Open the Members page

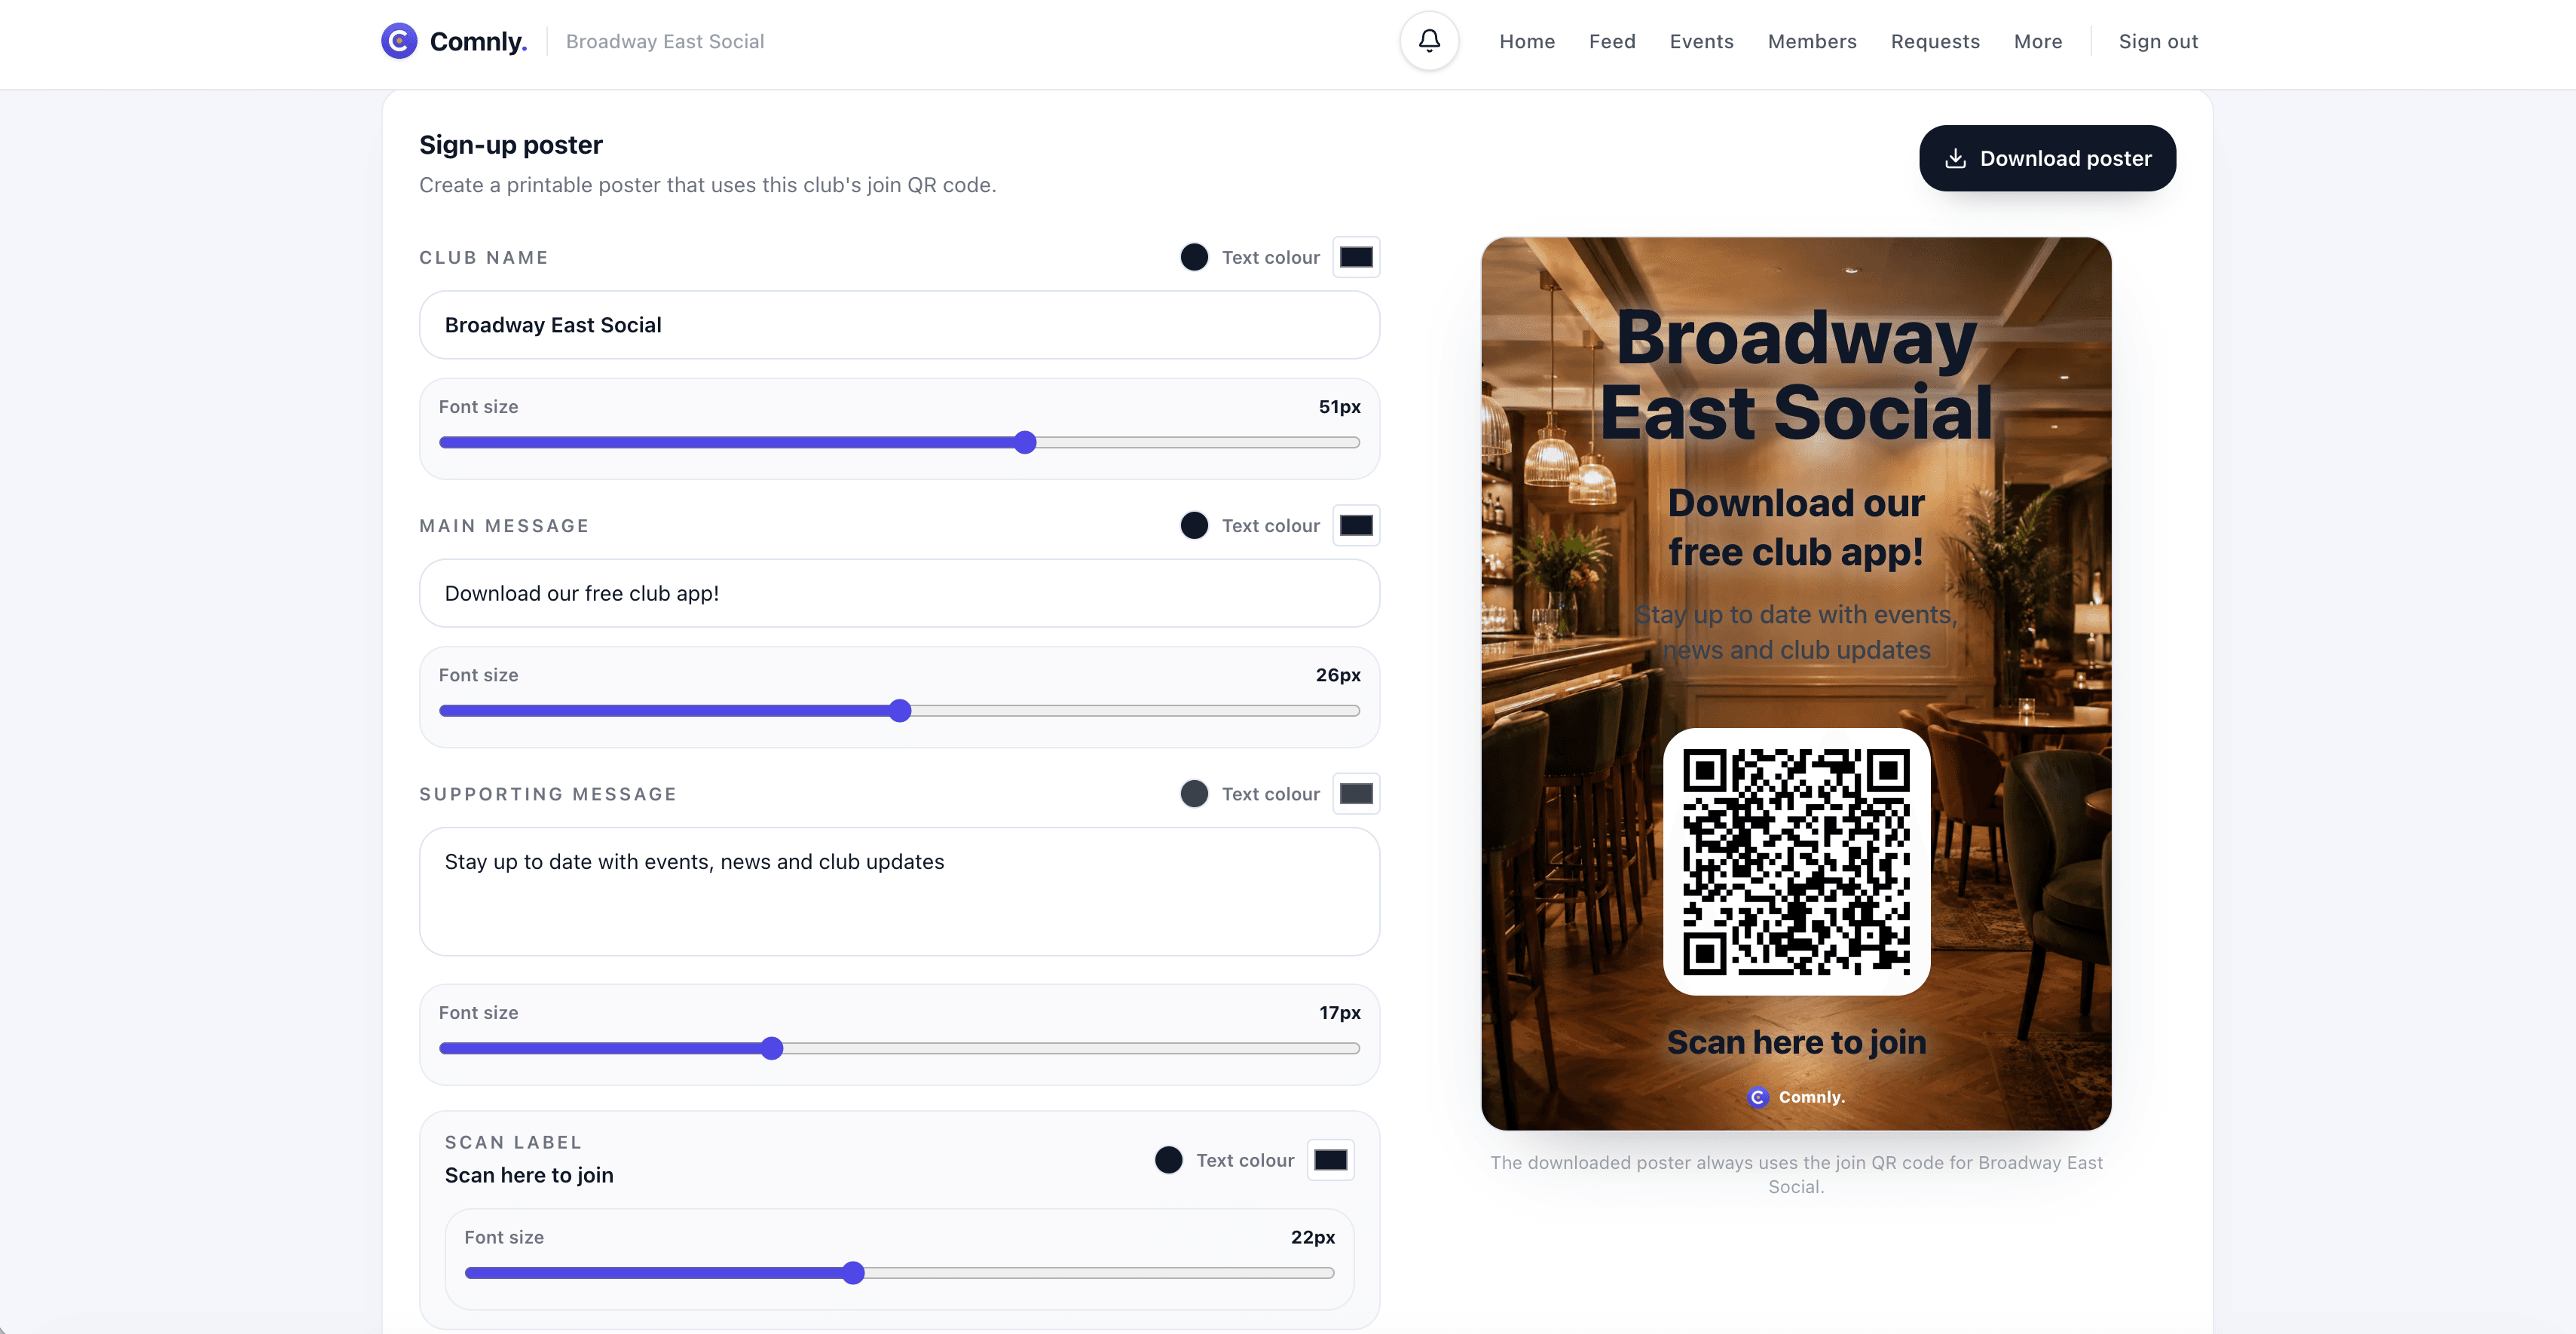coord(1812,41)
